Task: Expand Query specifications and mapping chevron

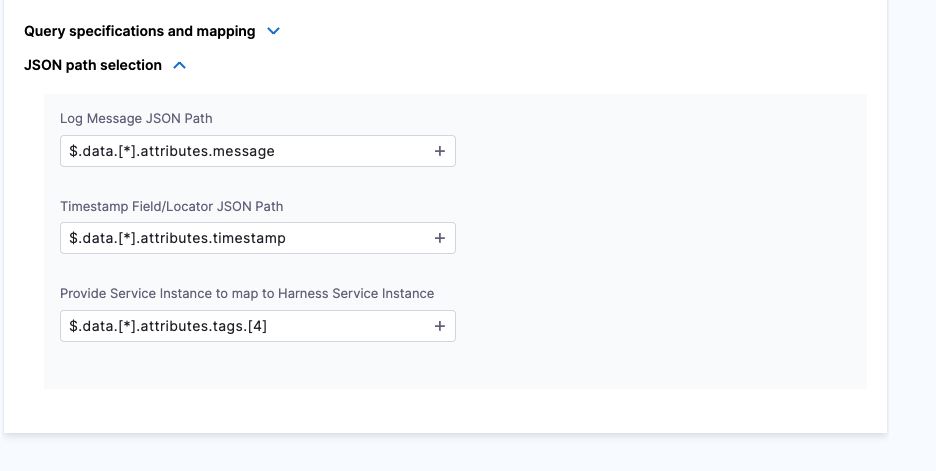Action: (274, 31)
